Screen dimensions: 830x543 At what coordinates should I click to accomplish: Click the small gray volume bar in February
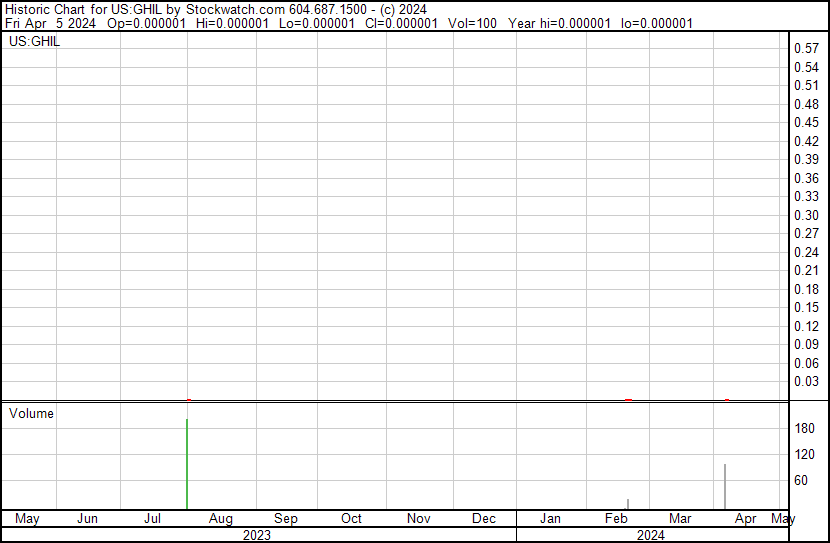pyautogui.click(x=628, y=504)
